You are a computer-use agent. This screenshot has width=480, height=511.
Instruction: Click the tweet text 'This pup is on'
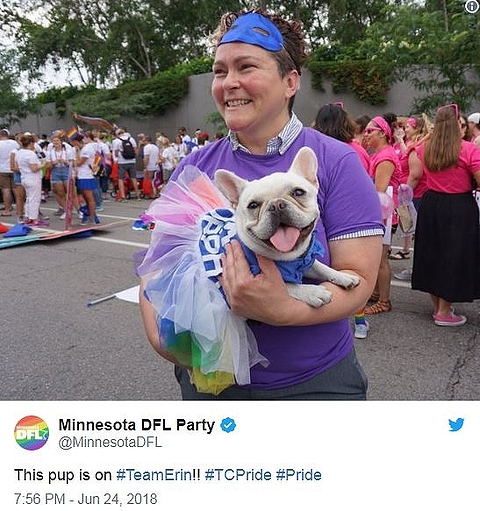click(x=63, y=475)
